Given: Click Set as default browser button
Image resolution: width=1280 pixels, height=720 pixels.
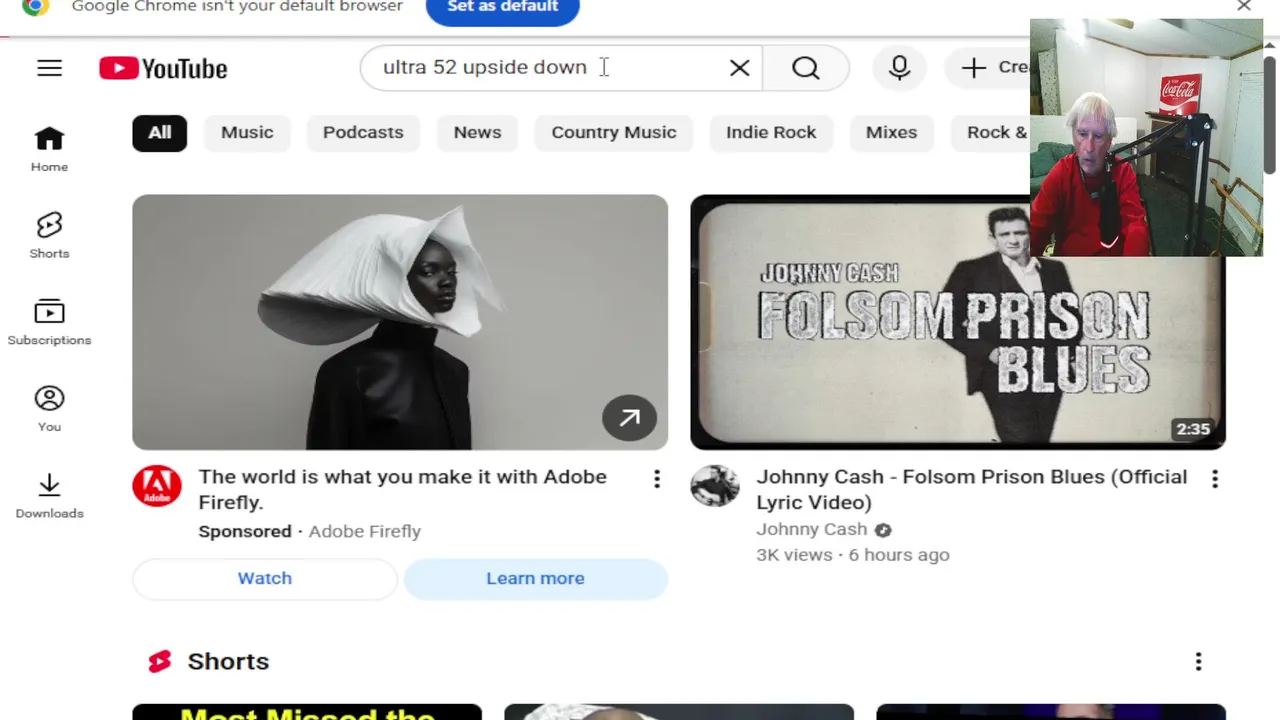Looking at the screenshot, I should pyautogui.click(x=503, y=8).
